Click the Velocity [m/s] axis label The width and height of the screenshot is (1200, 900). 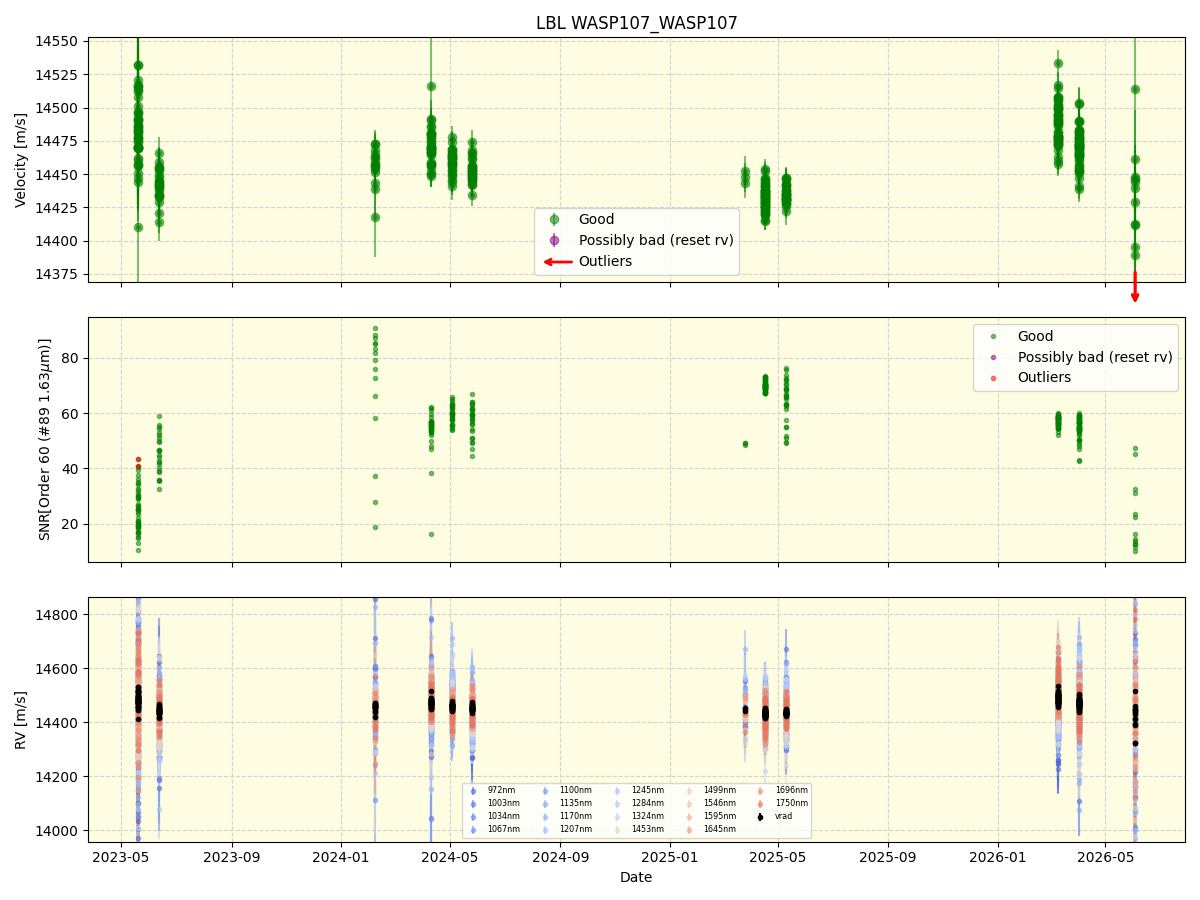tap(21, 160)
